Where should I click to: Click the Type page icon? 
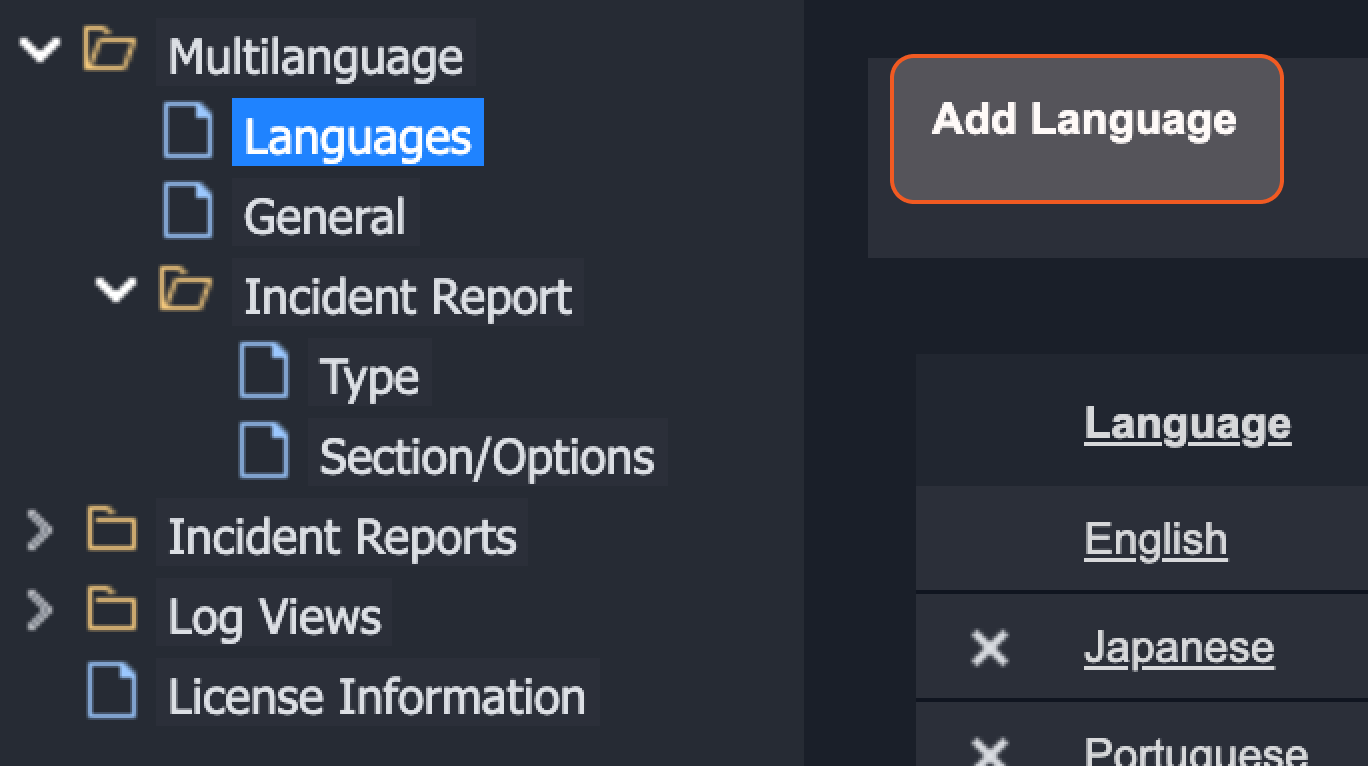coord(264,372)
